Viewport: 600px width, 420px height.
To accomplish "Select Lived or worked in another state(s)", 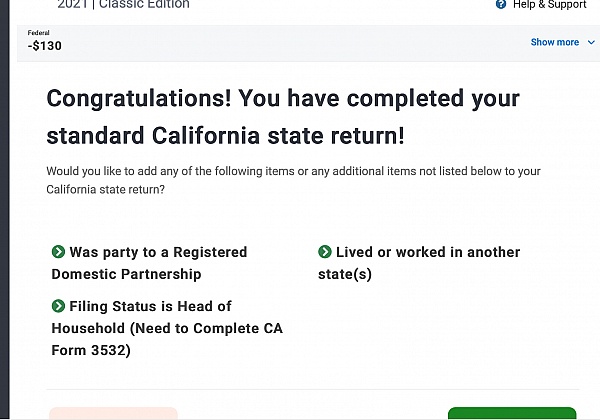I will click(x=419, y=263).
